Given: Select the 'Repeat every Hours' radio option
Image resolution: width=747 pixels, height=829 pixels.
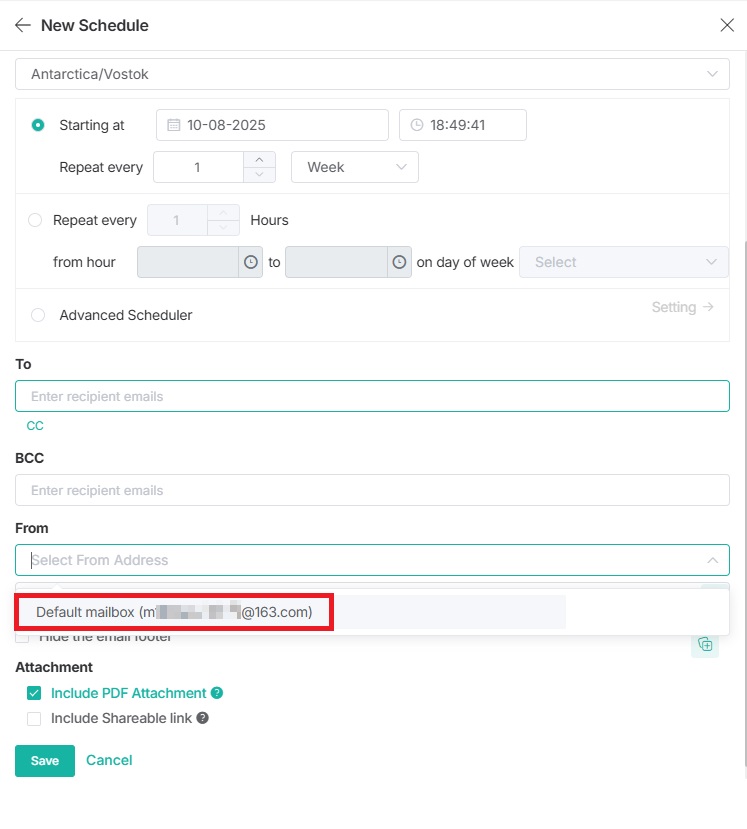Looking at the screenshot, I should [37, 220].
